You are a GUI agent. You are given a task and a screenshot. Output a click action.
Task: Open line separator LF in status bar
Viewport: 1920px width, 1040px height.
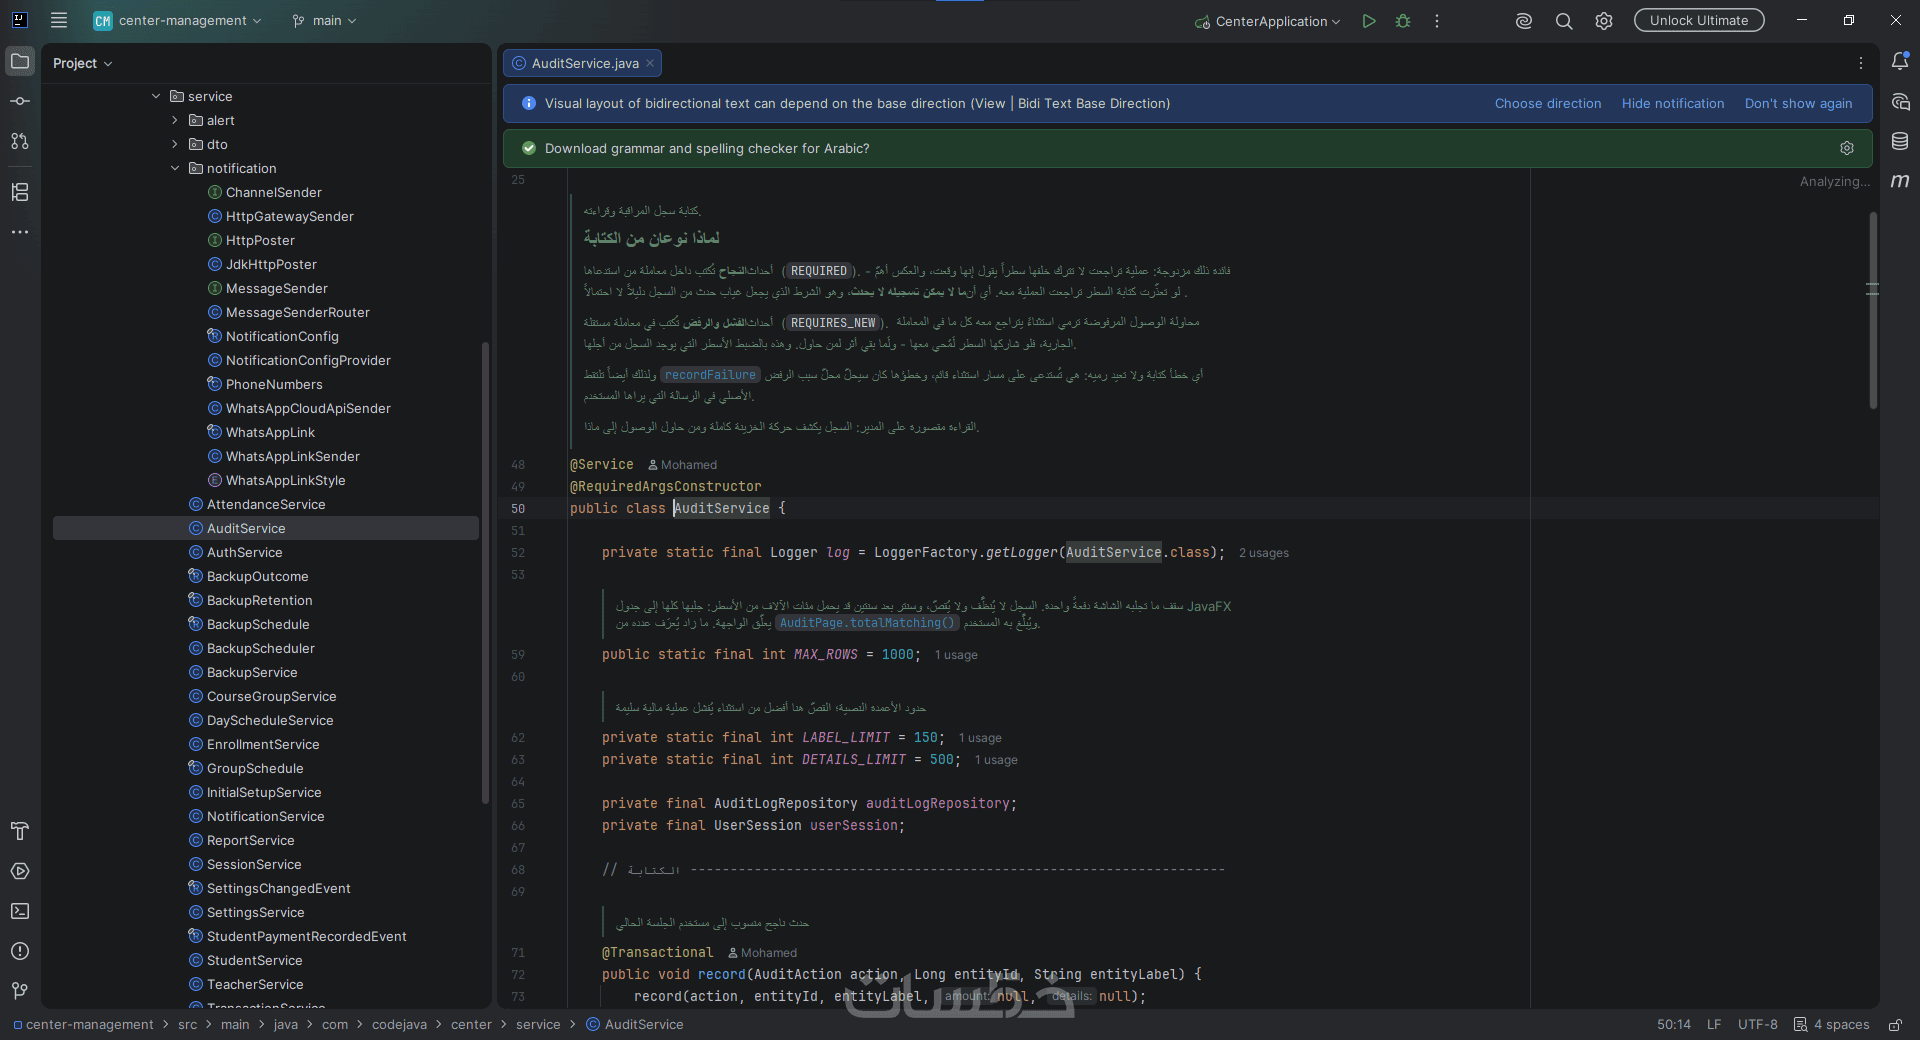click(x=1714, y=1025)
